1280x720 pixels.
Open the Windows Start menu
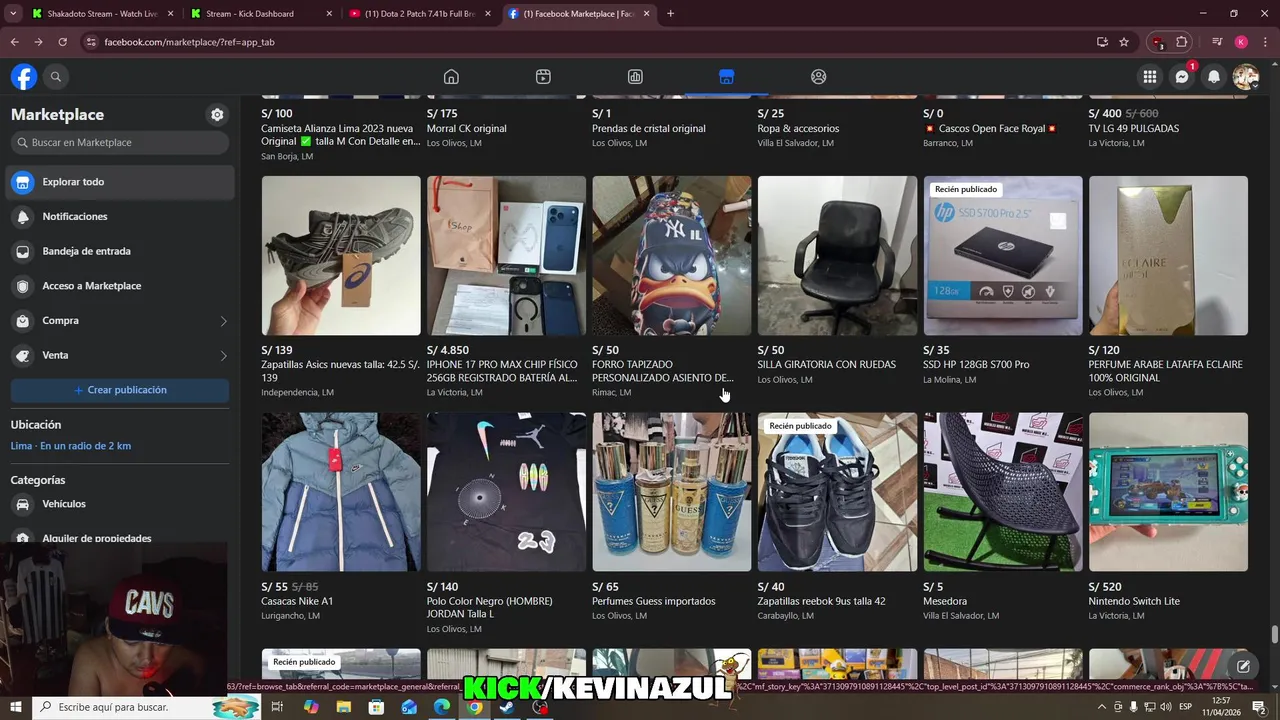[x=15, y=707]
